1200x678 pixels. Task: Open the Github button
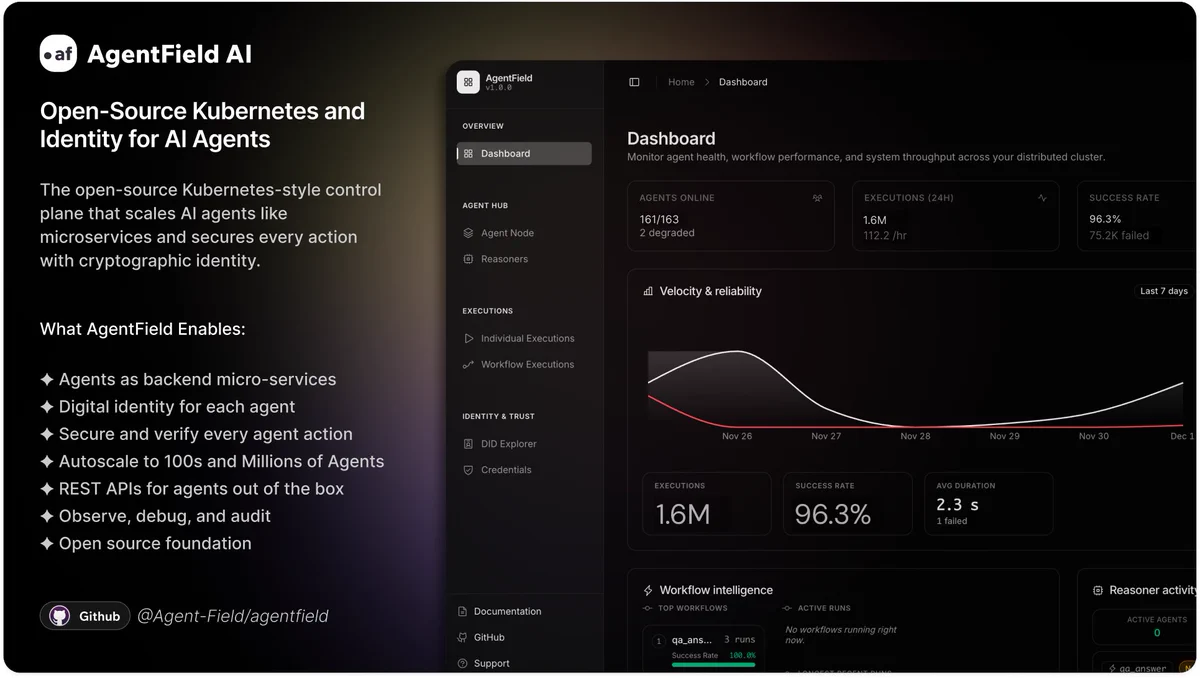pos(85,616)
